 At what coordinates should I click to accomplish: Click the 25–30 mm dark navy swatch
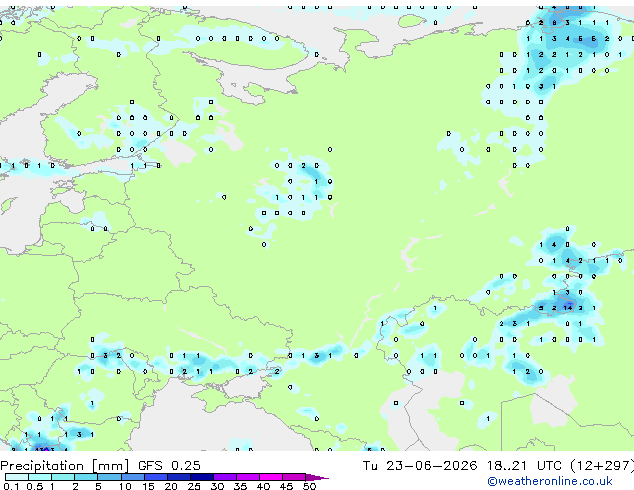coord(202,477)
